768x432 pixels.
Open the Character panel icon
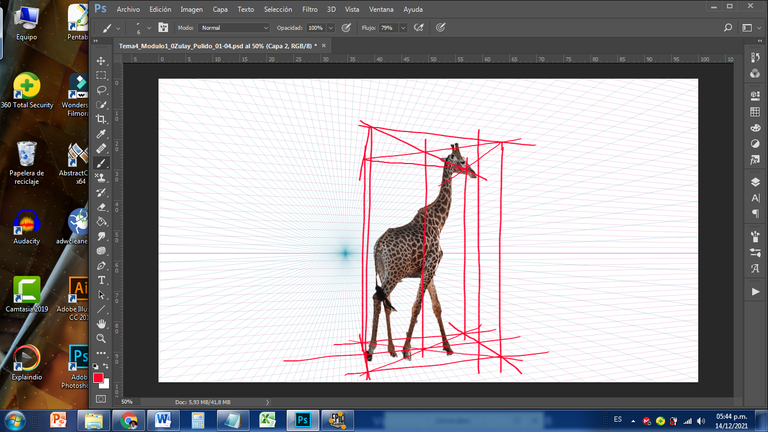755,198
